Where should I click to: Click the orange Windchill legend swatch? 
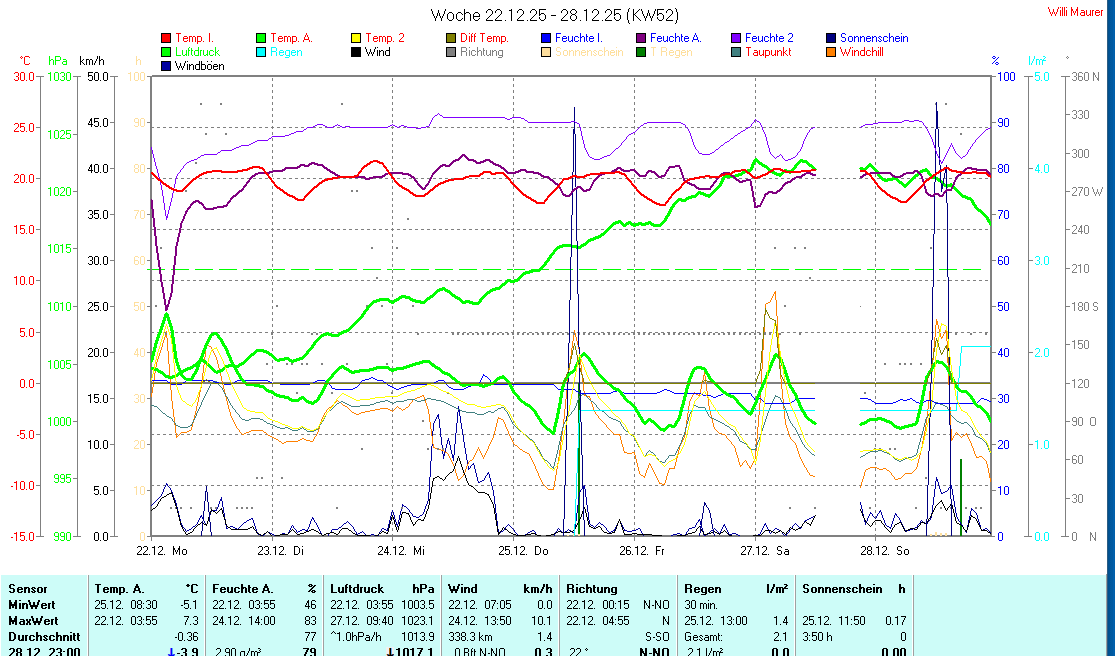coord(831,52)
